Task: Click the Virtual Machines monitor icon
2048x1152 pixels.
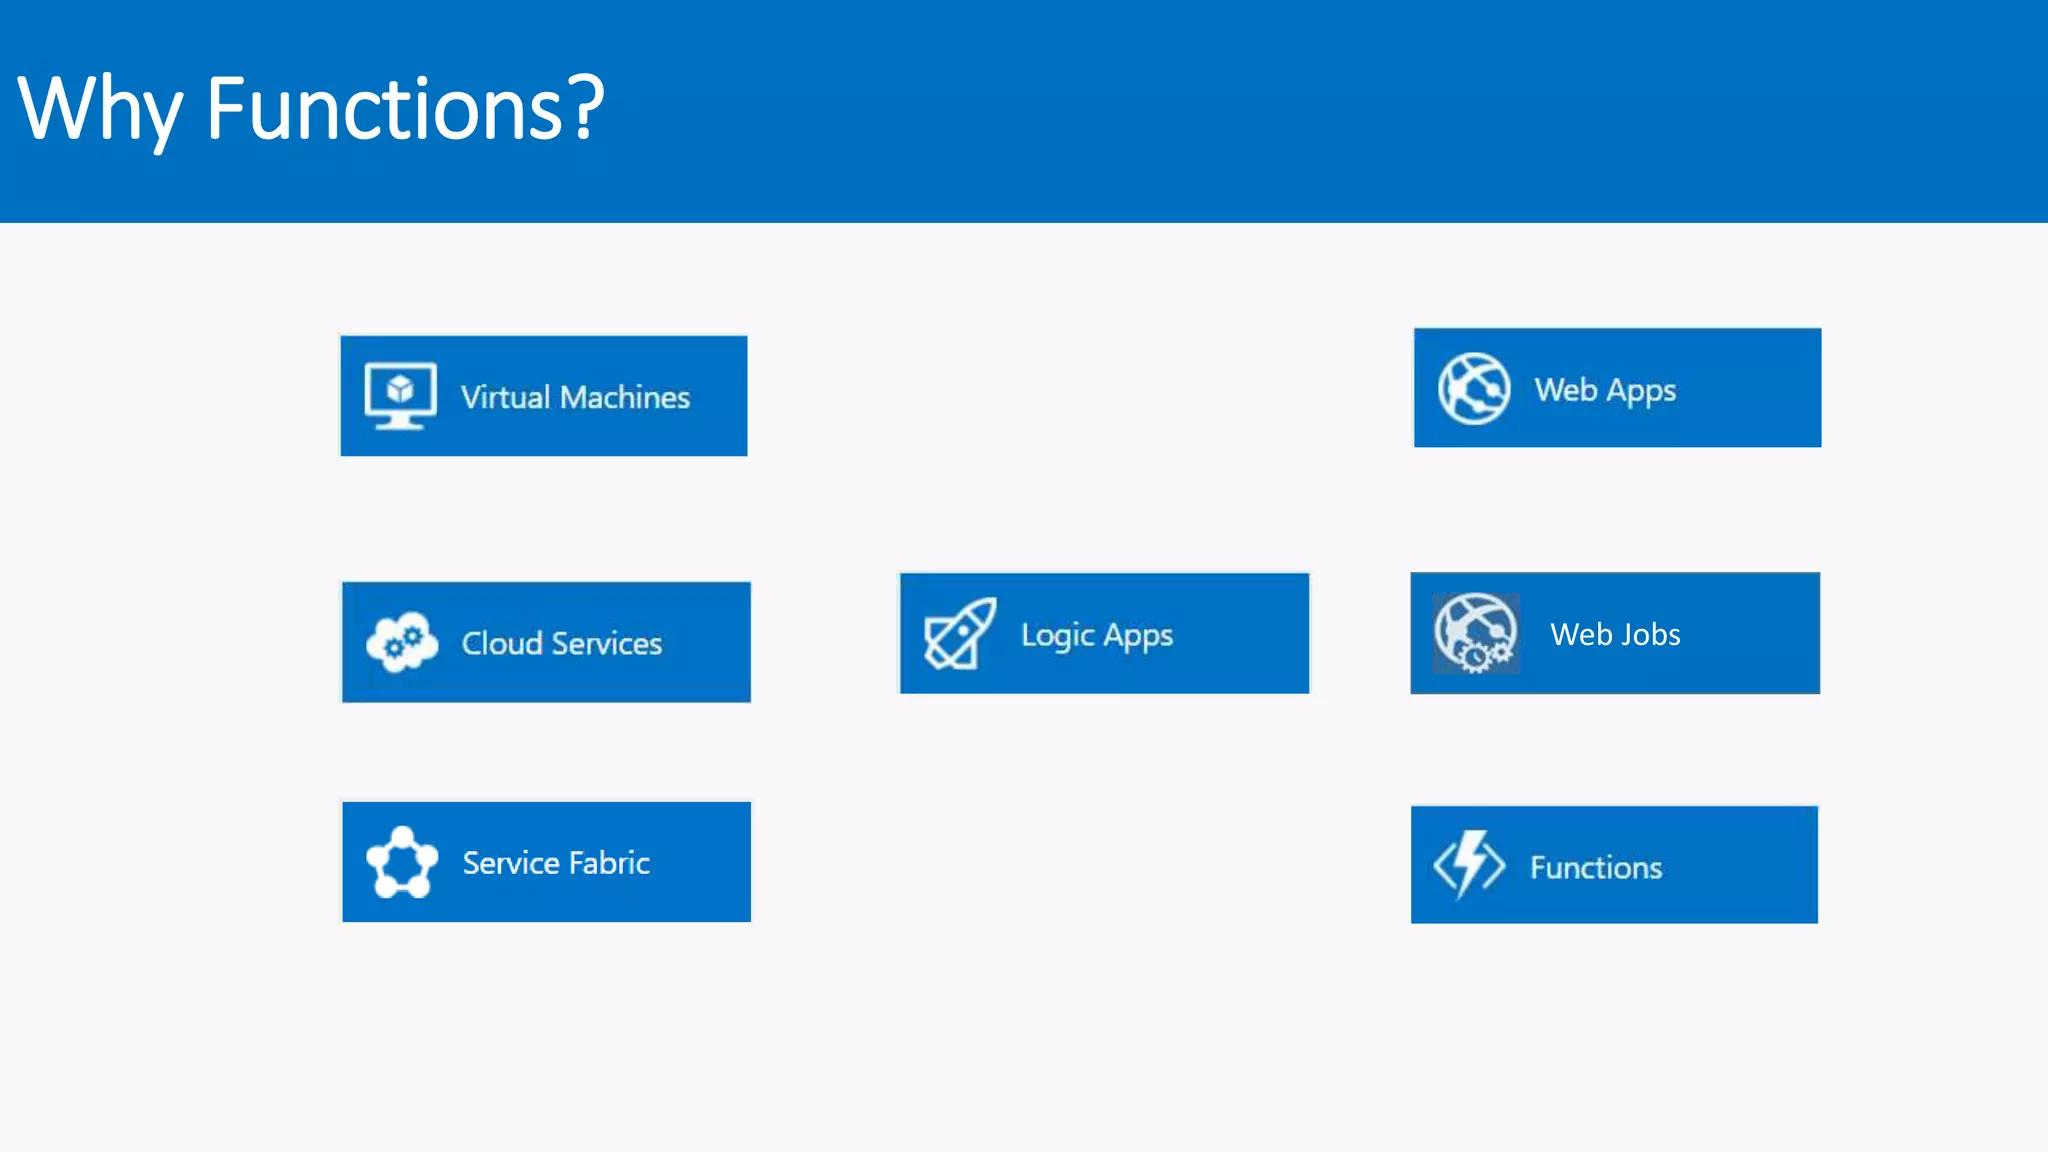Action: coord(400,396)
